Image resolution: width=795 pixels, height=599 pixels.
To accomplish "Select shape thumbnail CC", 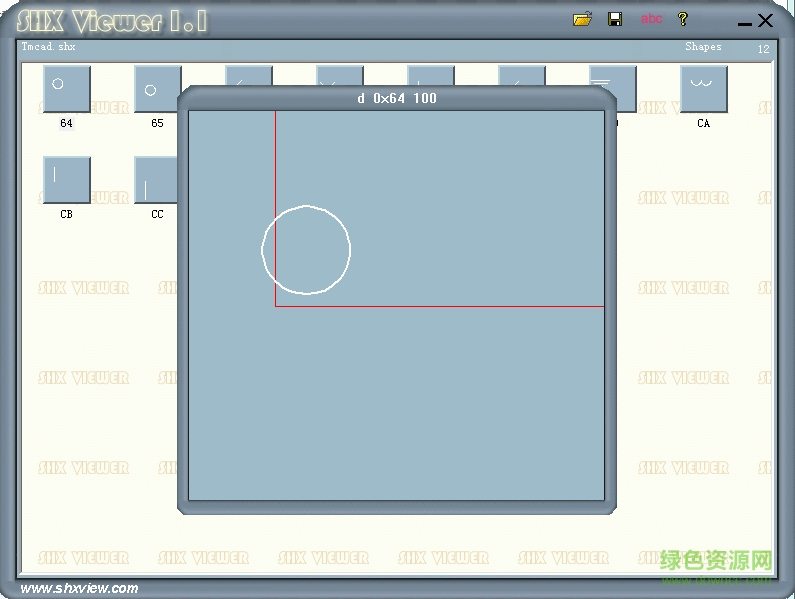I will (156, 180).
